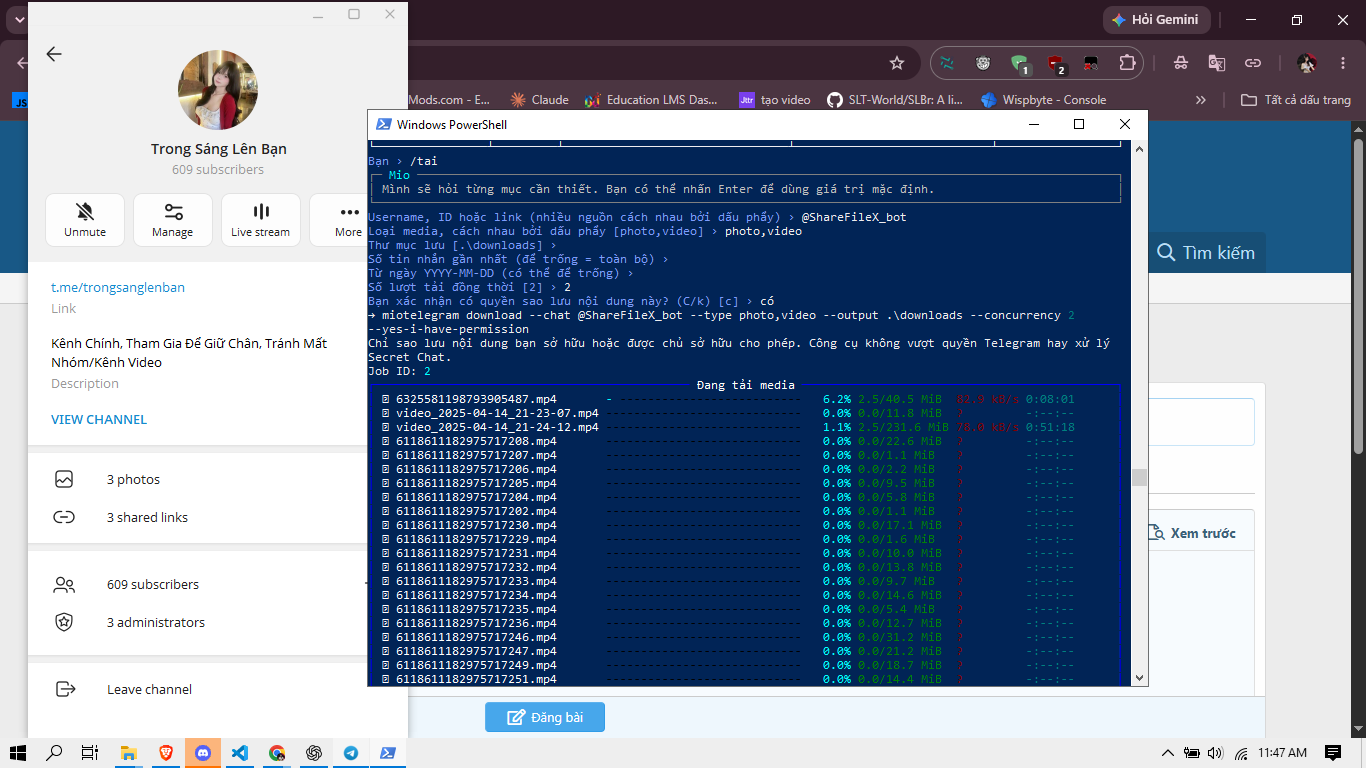The height and width of the screenshot is (768, 1366).
Task: Switch to Telegram on the taskbar
Action: pyautogui.click(x=351, y=752)
